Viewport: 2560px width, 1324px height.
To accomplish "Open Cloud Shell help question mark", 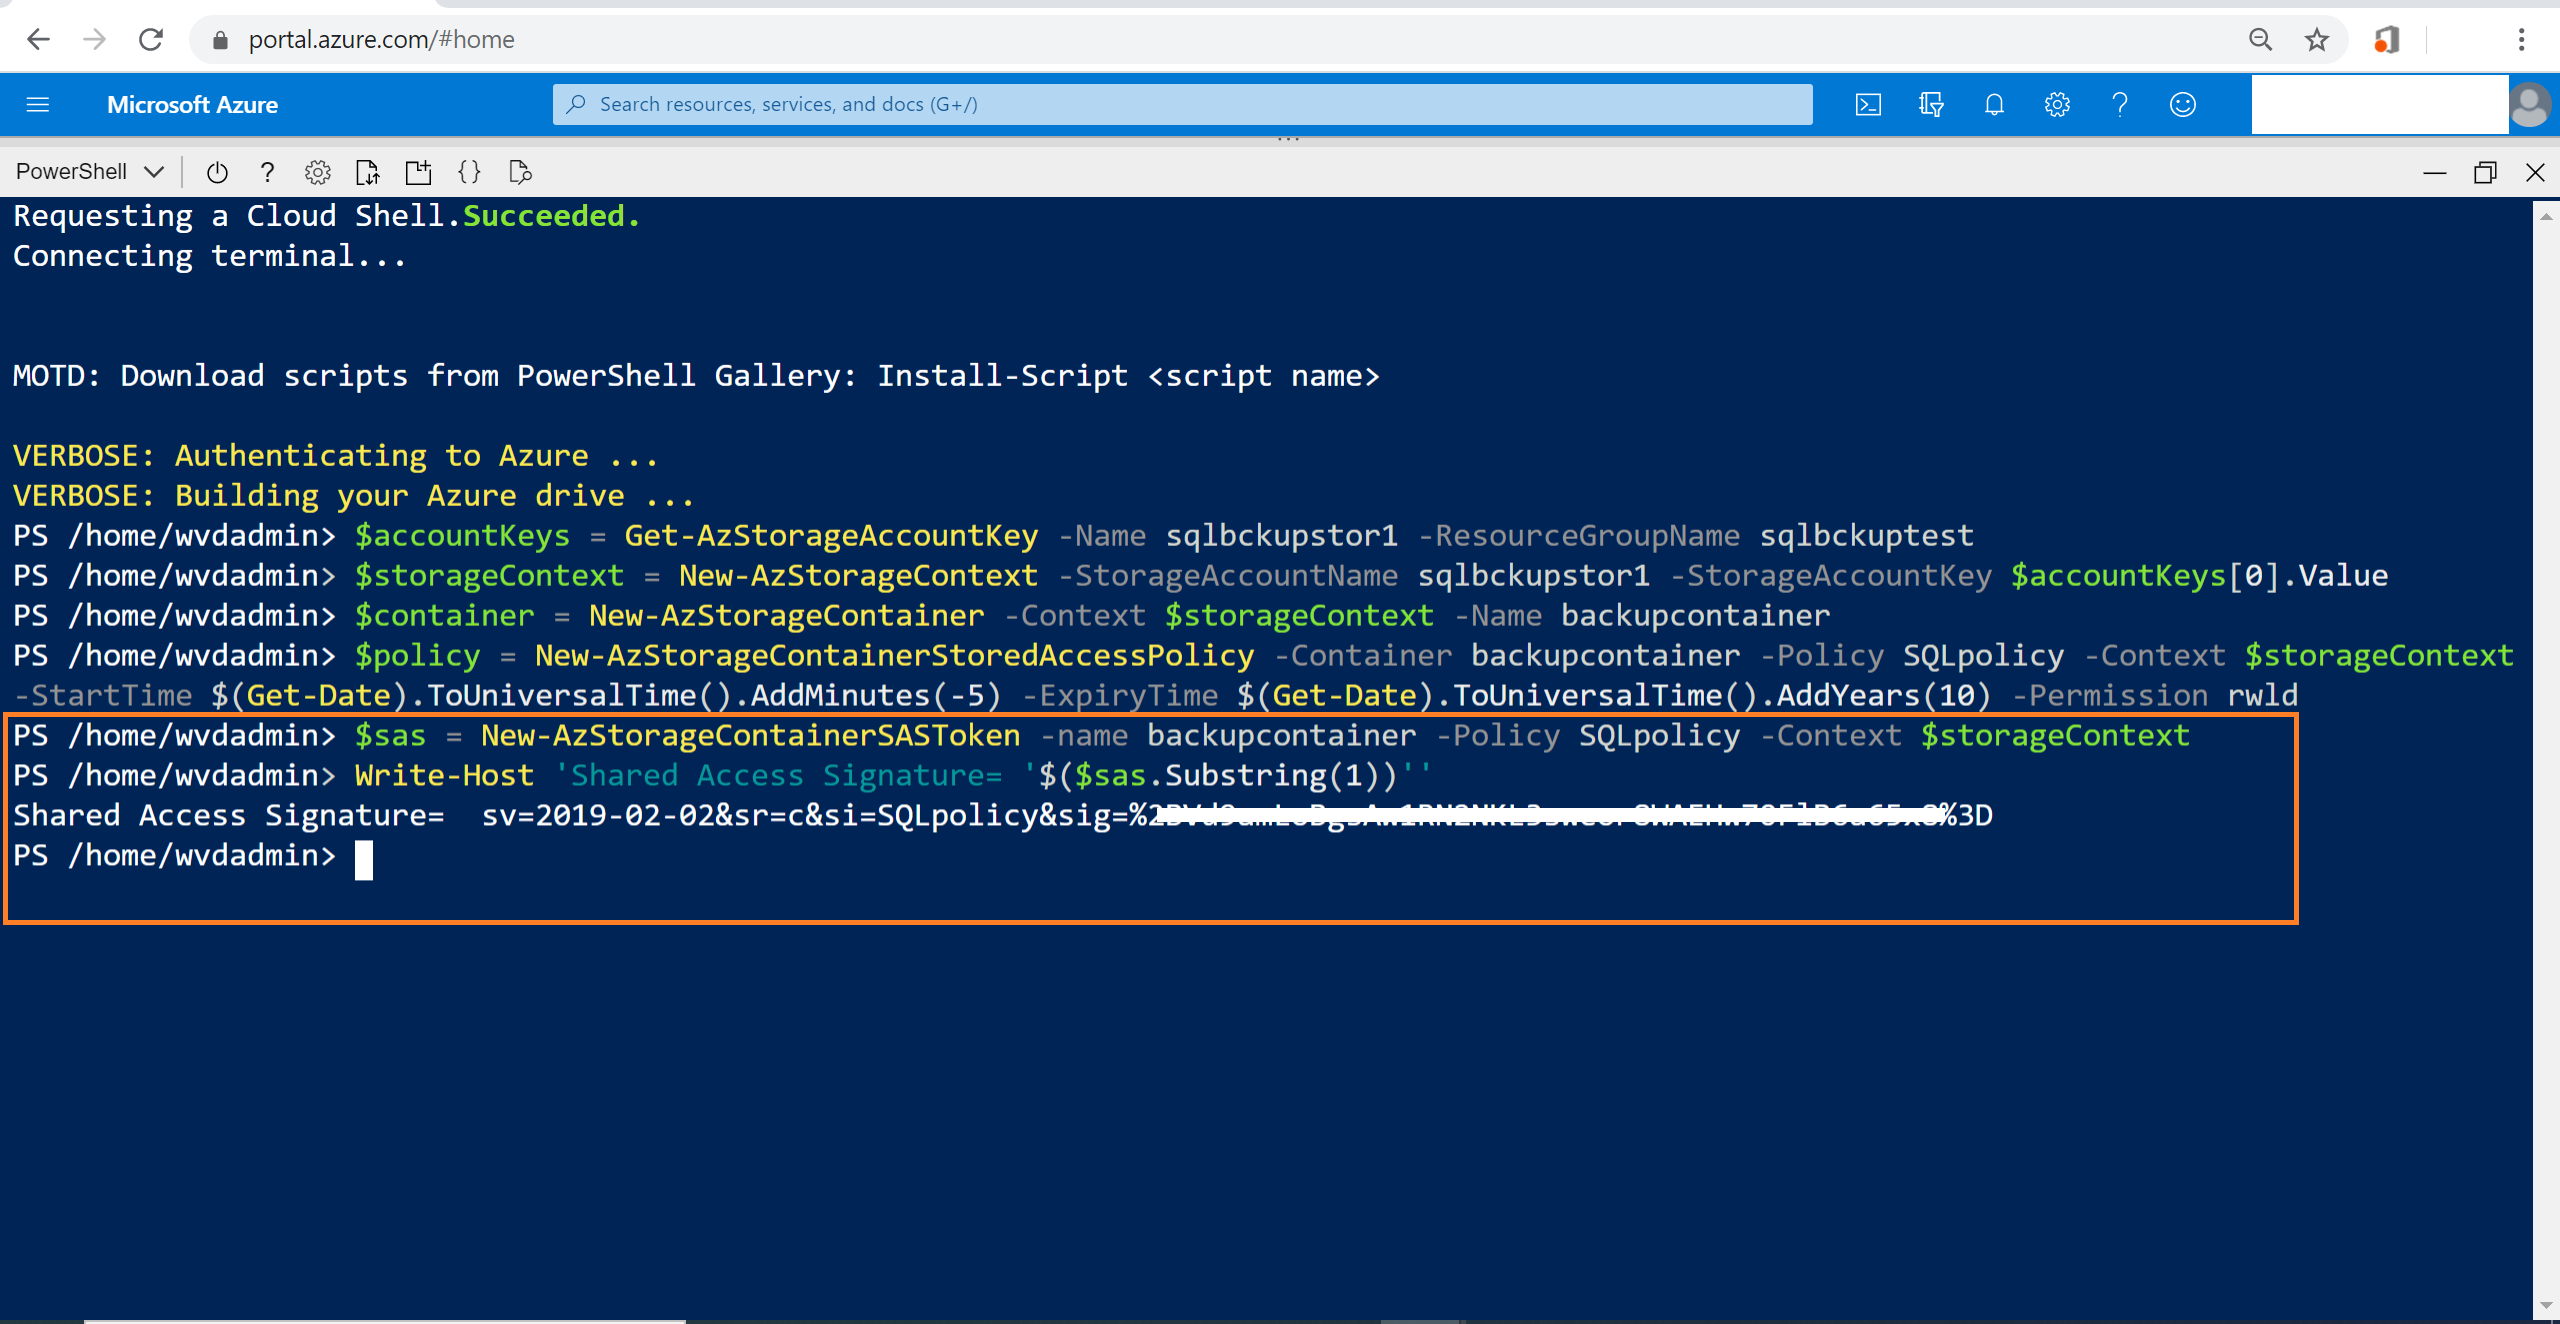I will pyautogui.click(x=267, y=172).
